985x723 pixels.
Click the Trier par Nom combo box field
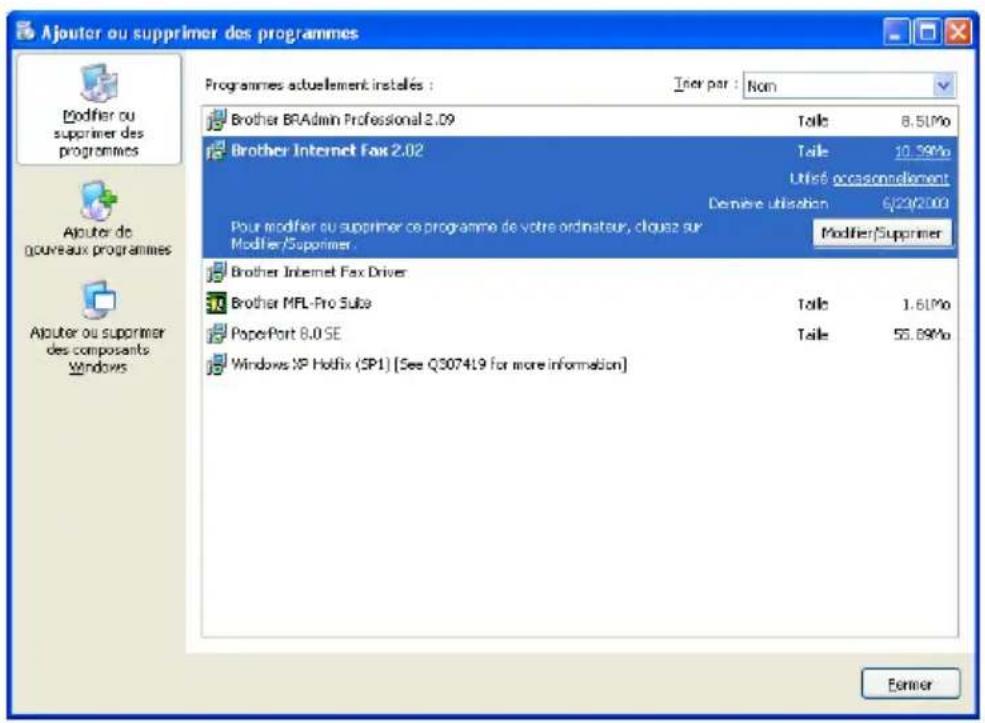[x=849, y=85]
